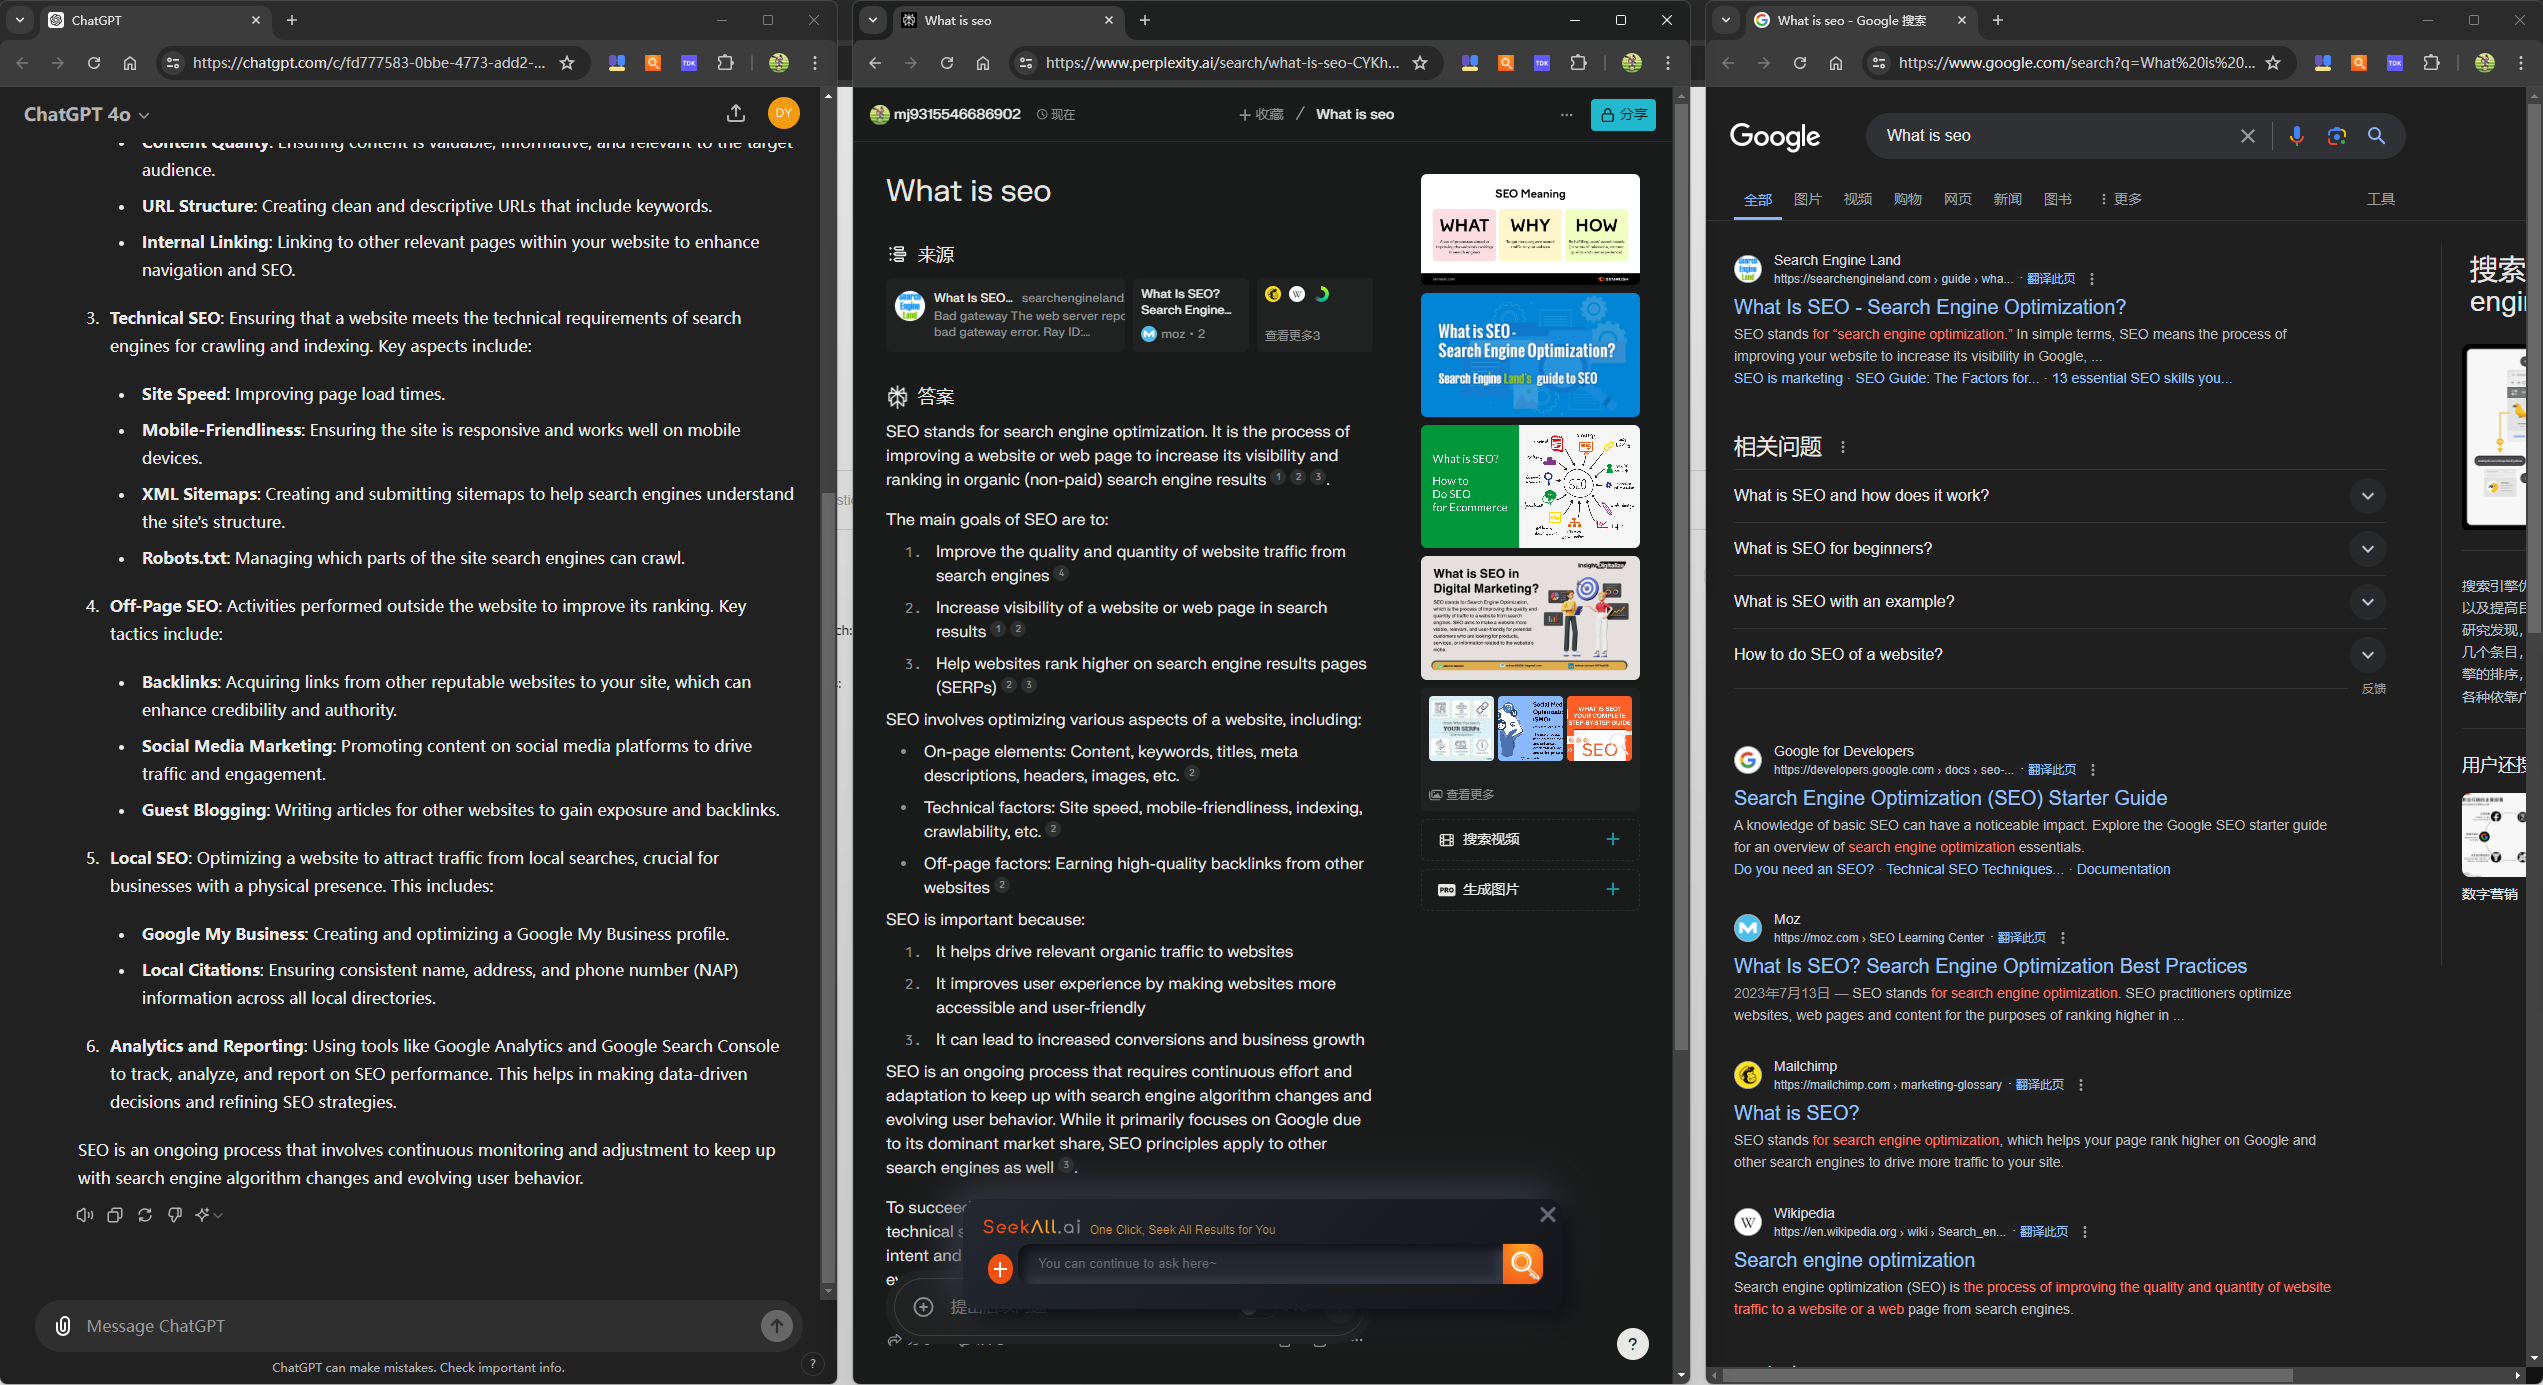Open the searchengineland source card
The image size is (2543, 1385).
click(1005, 315)
